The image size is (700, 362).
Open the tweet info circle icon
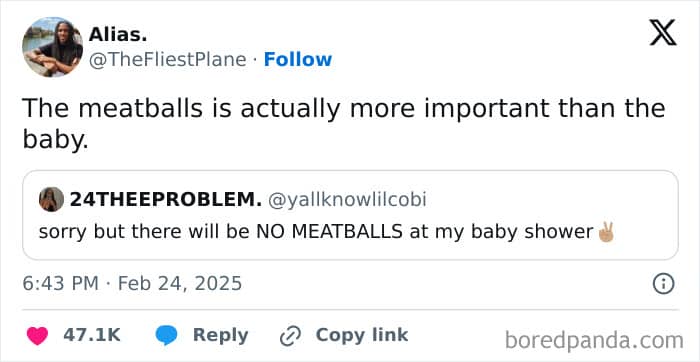point(663,284)
